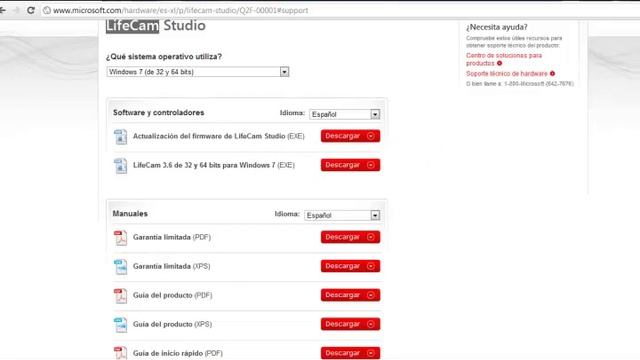
Task: Click PDF icon beside Guía de inicio rápido
Action: coord(120,353)
